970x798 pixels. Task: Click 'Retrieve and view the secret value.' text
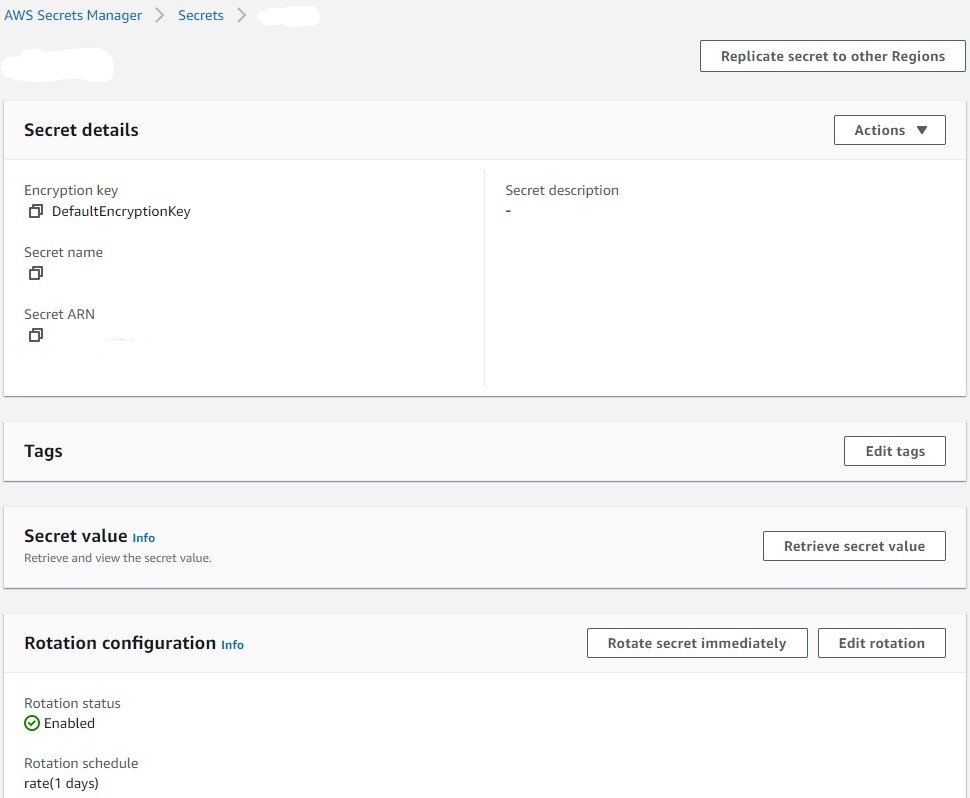pos(118,558)
